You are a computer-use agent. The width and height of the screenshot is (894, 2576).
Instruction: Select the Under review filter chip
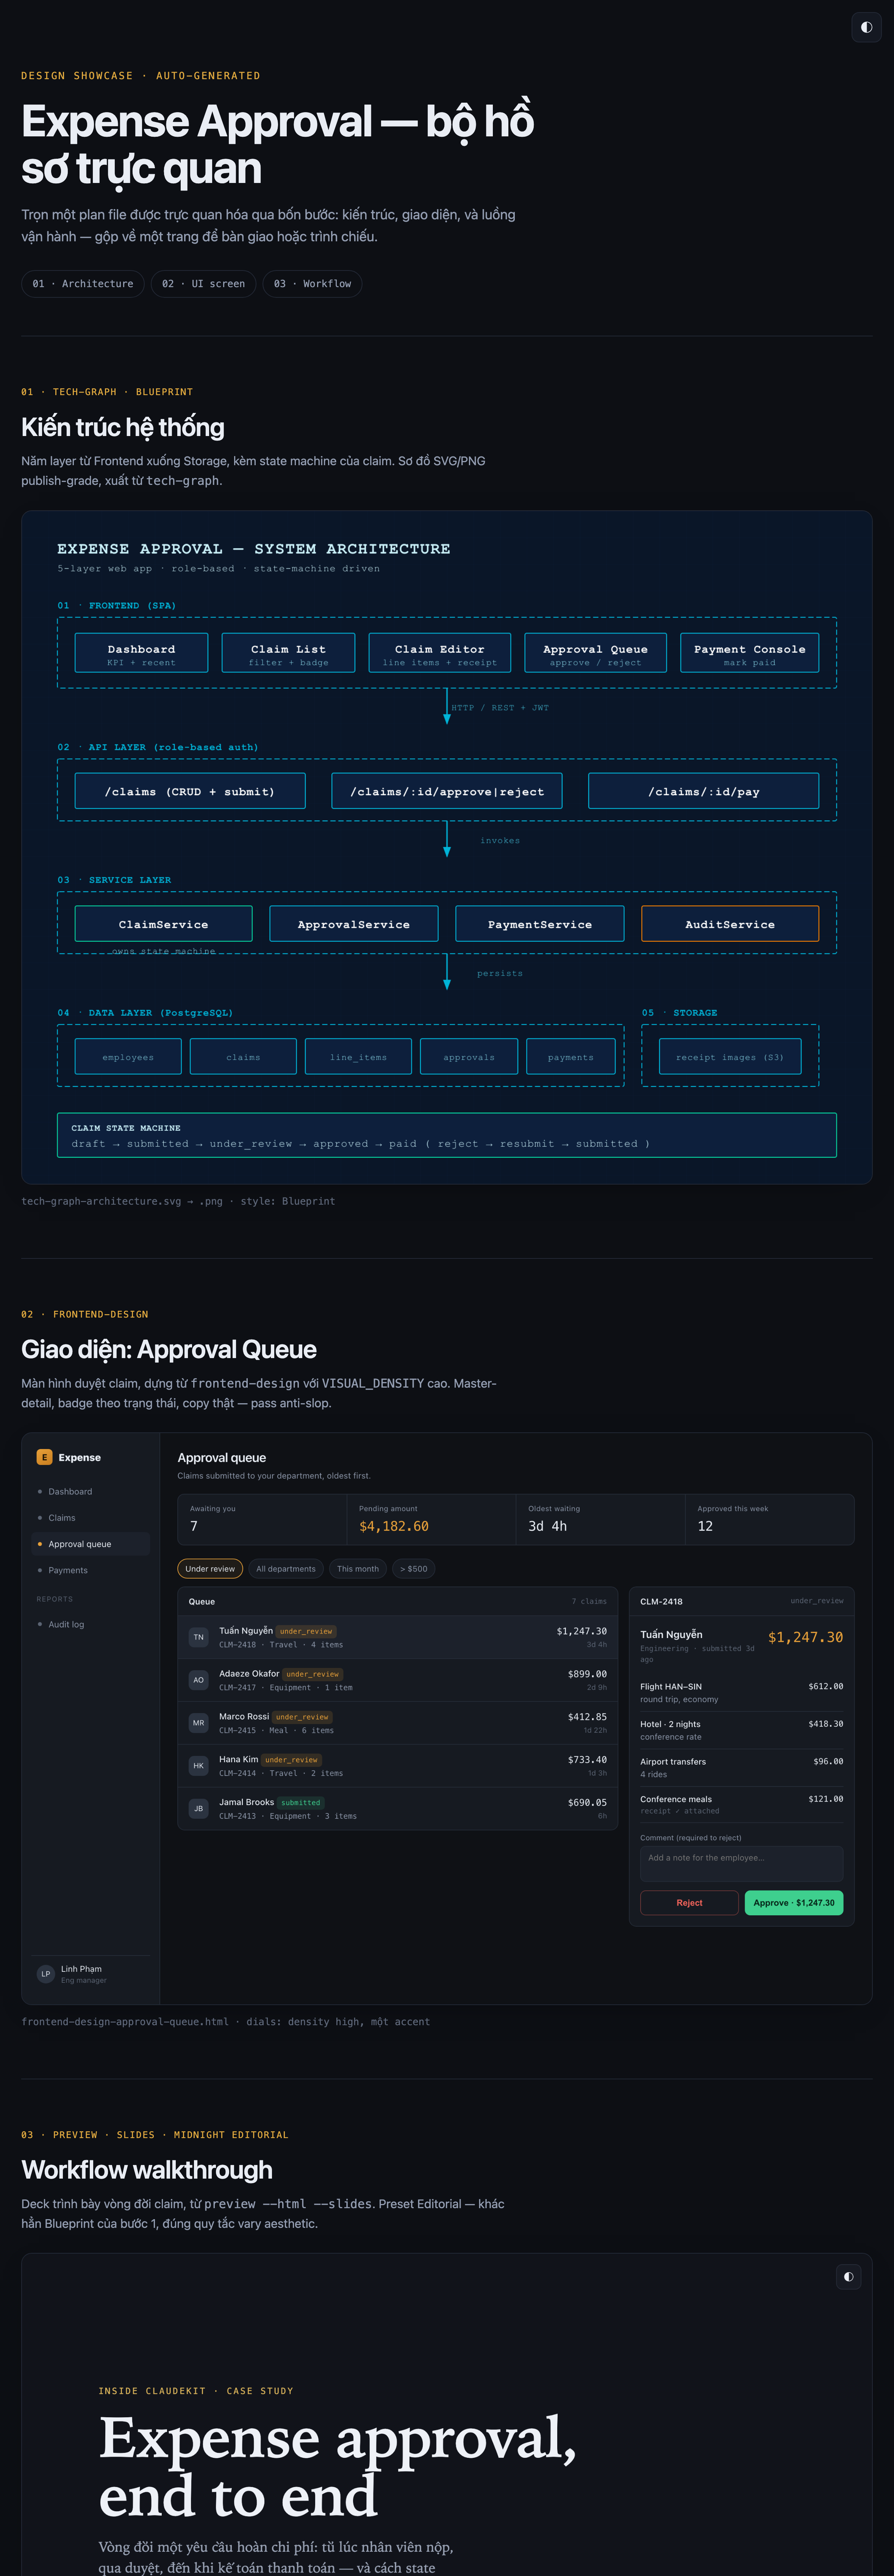[x=210, y=1568]
